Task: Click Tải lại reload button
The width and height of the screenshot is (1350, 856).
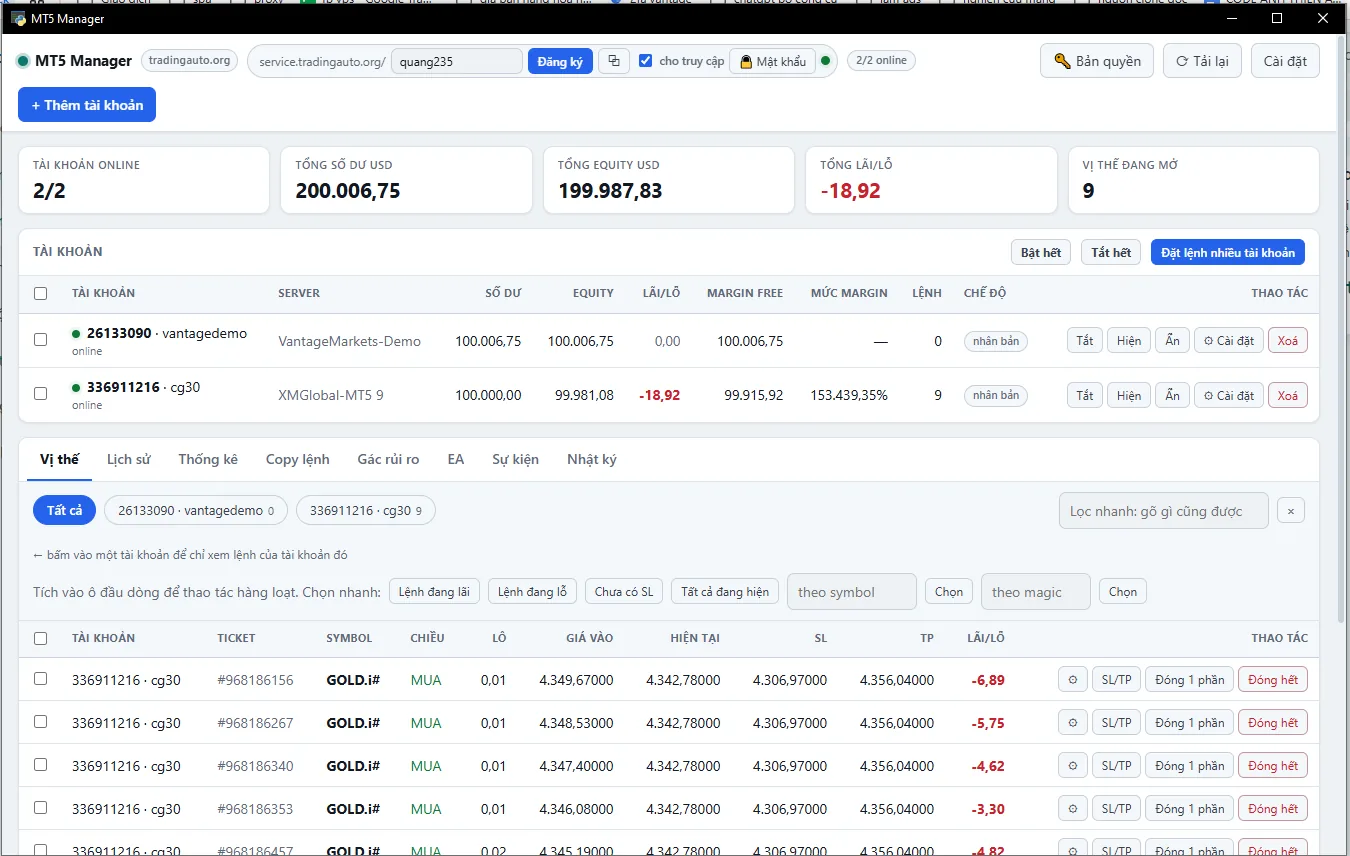Action: pyautogui.click(x=1202, y=61)
